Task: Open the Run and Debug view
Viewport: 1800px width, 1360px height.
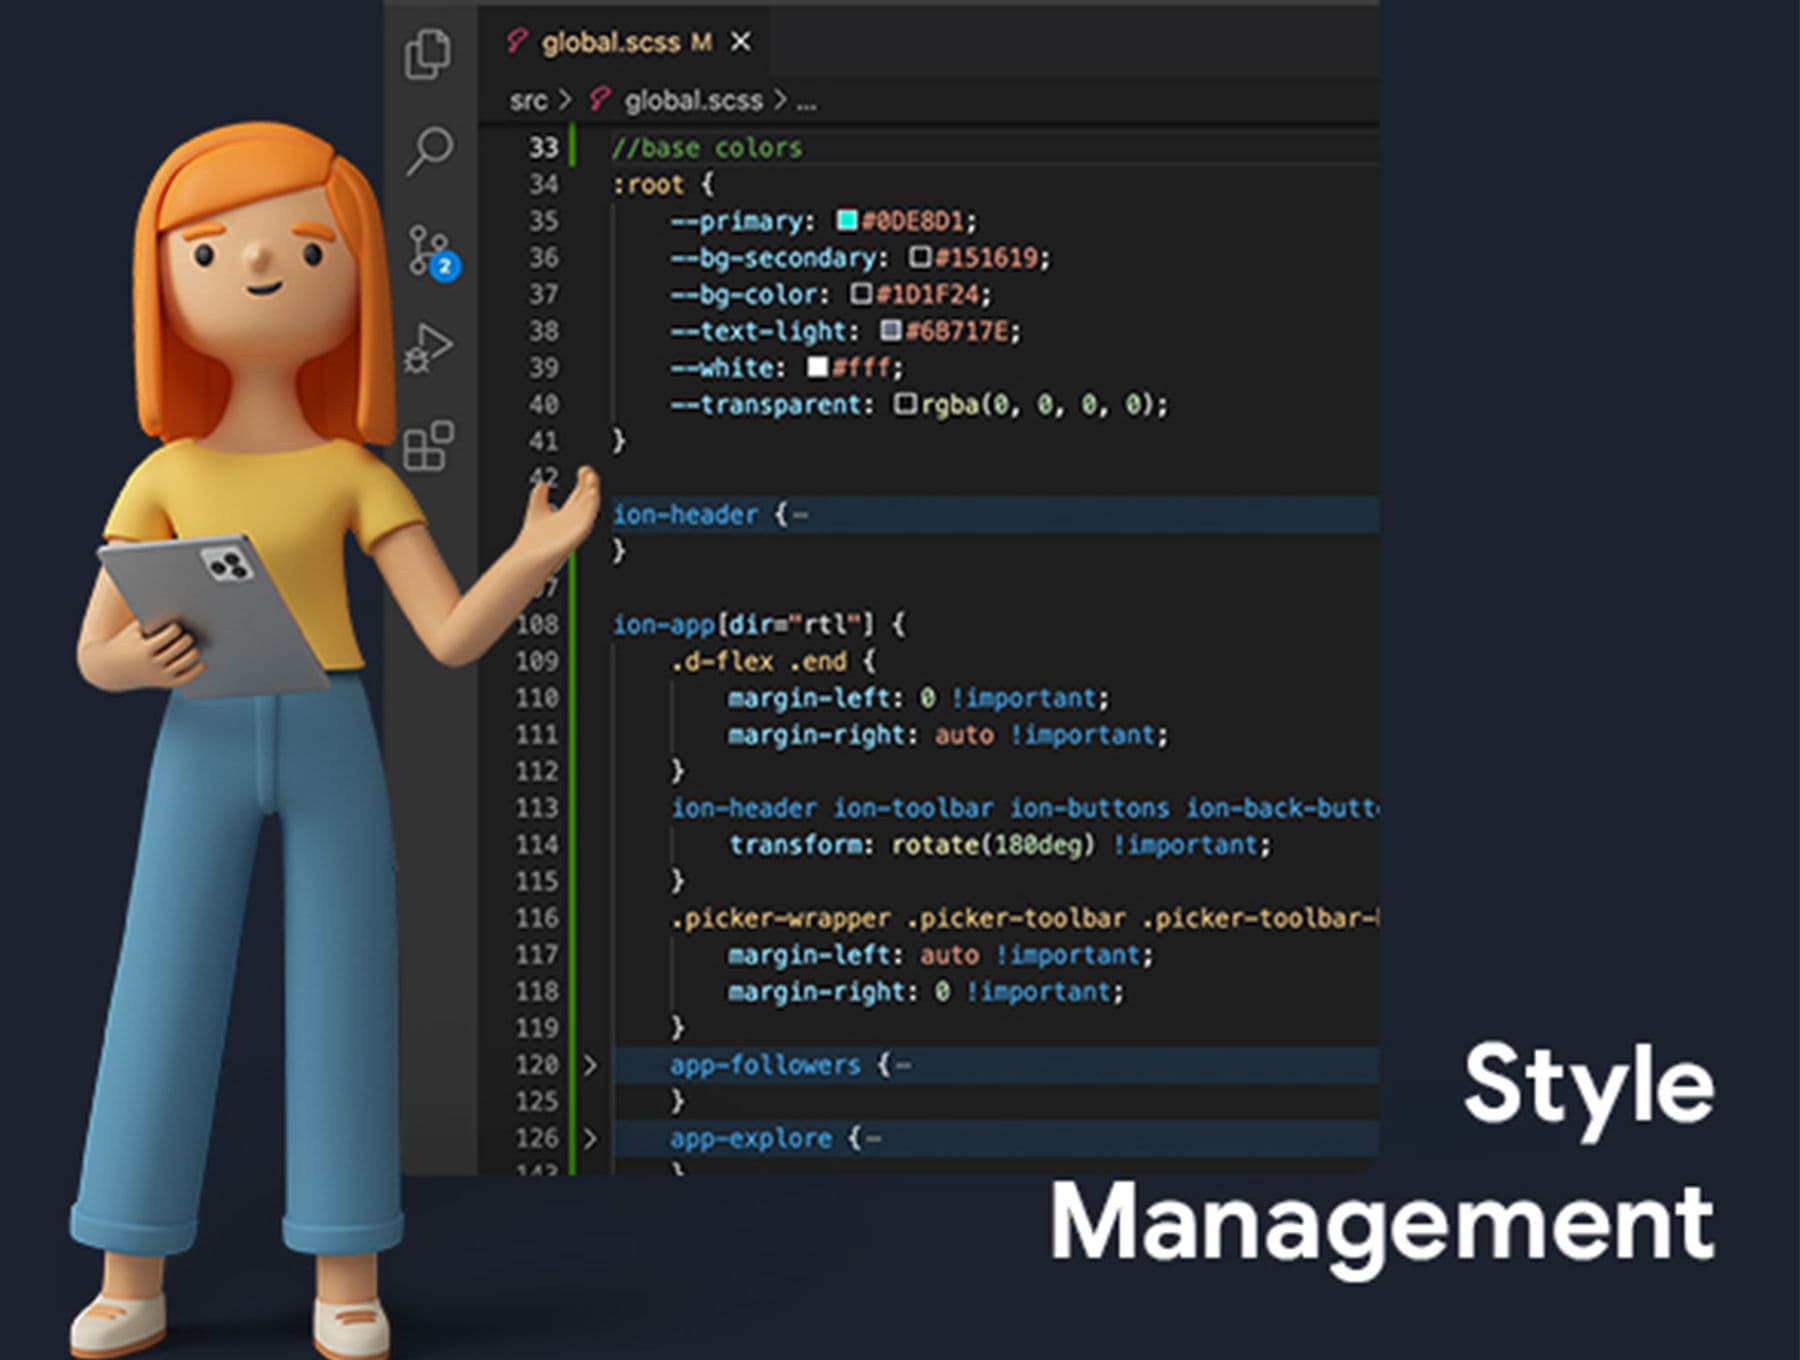Action: (428, 348)
